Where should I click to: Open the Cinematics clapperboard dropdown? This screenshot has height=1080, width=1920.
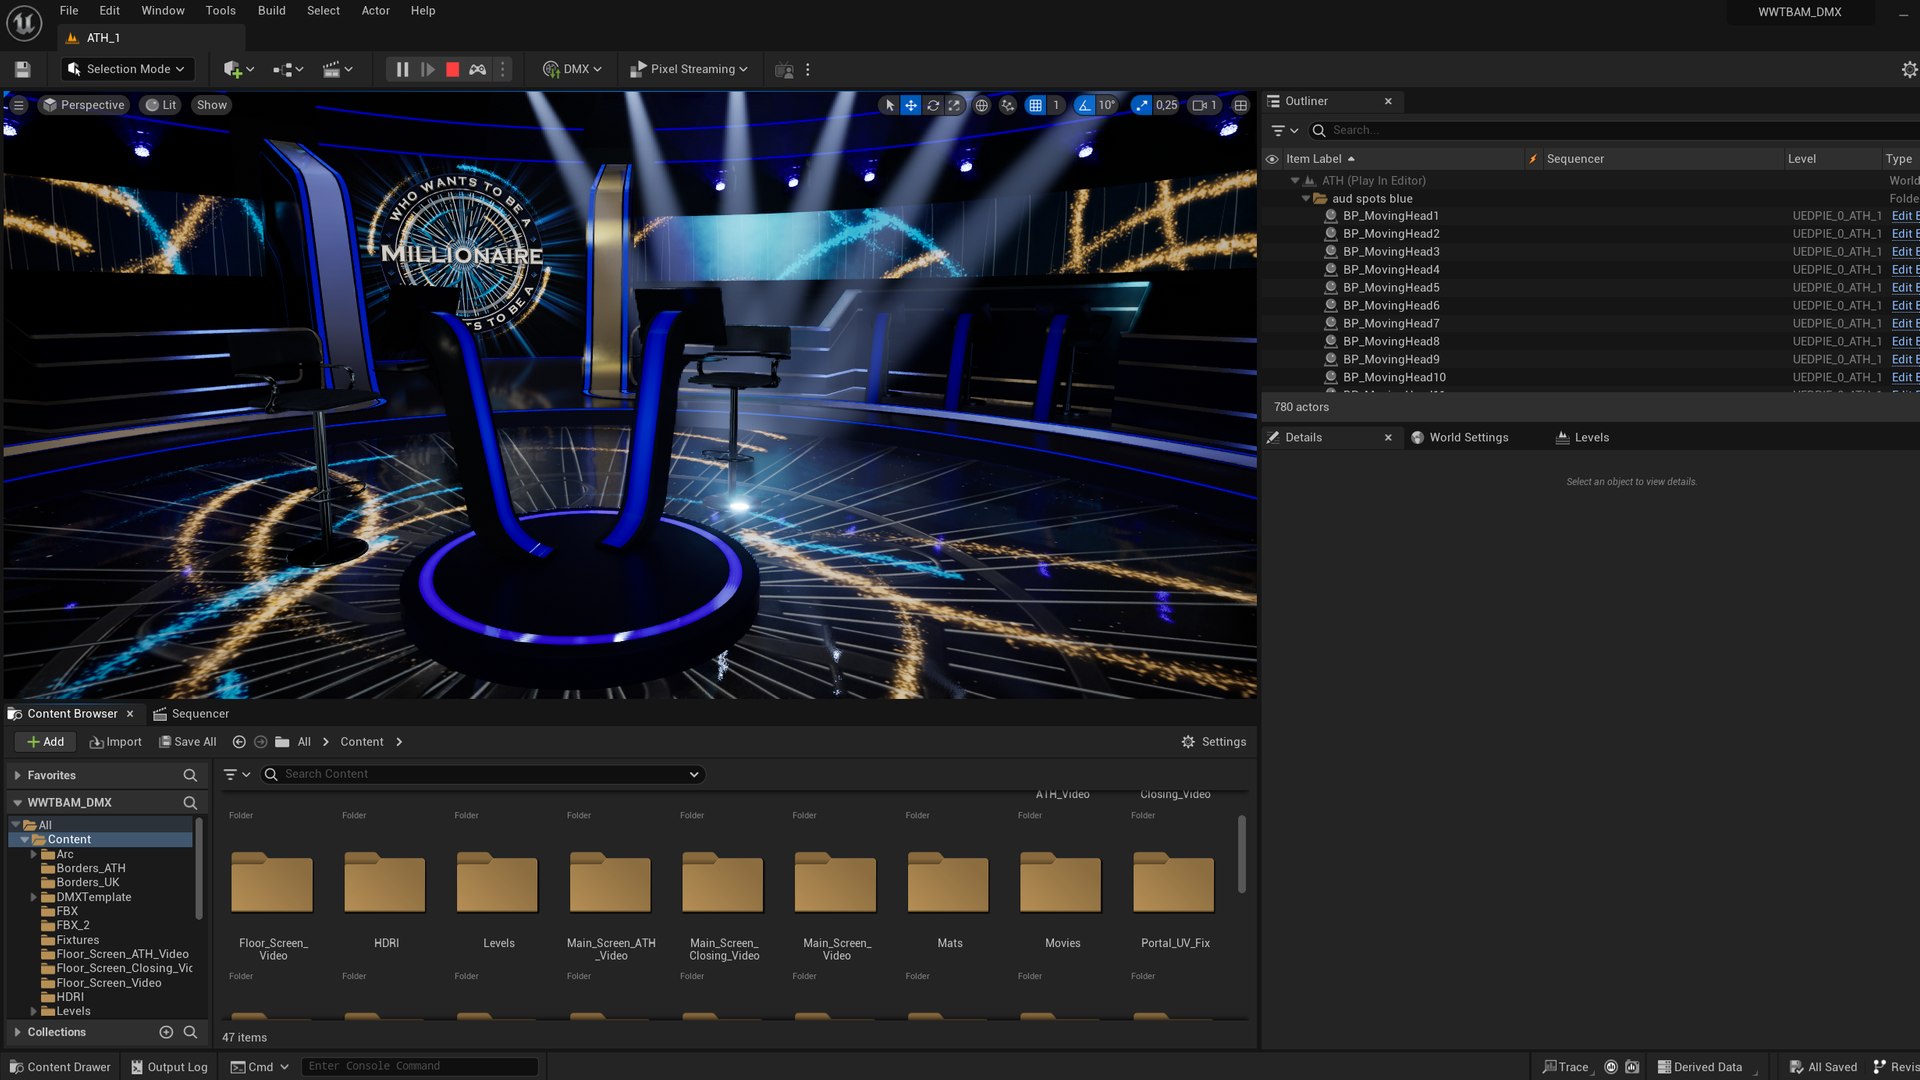point(338,69)
